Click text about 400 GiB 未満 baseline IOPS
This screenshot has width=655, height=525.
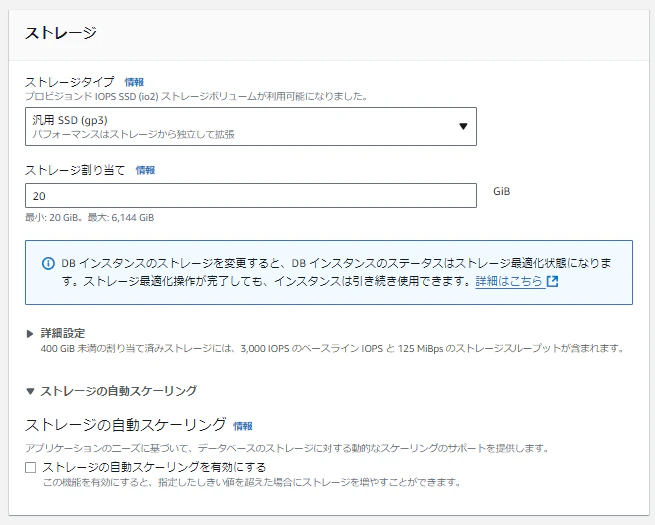point(332,348)
